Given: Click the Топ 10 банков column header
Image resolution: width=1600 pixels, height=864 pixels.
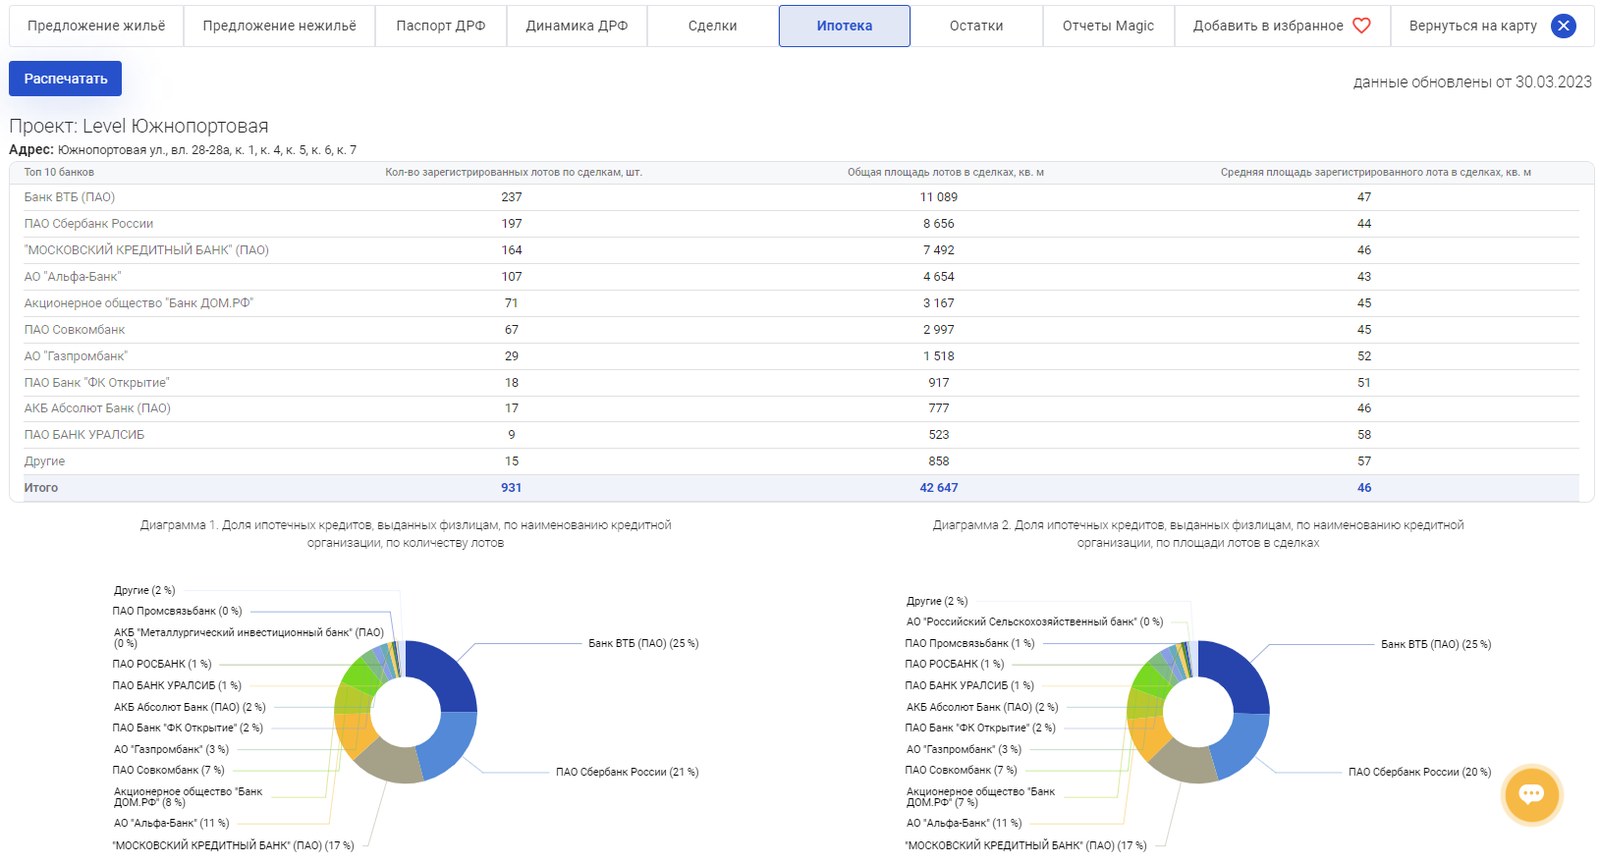Looking at the screenshot, I should point(59,172).
